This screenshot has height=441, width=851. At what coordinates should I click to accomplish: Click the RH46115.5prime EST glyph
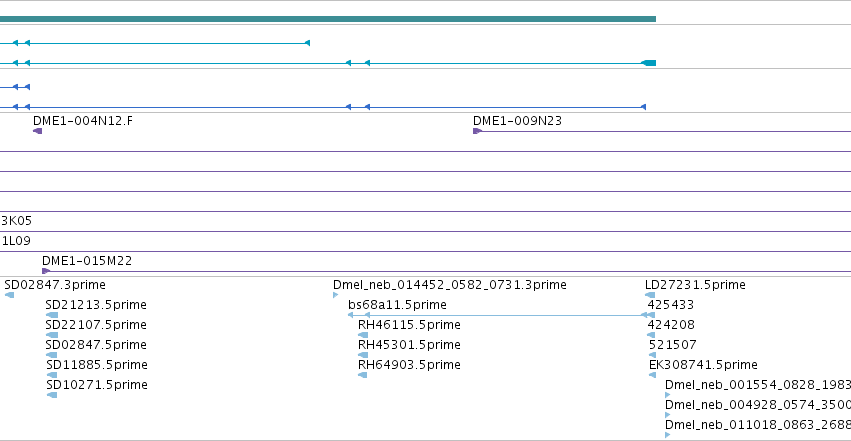(363, 335)
